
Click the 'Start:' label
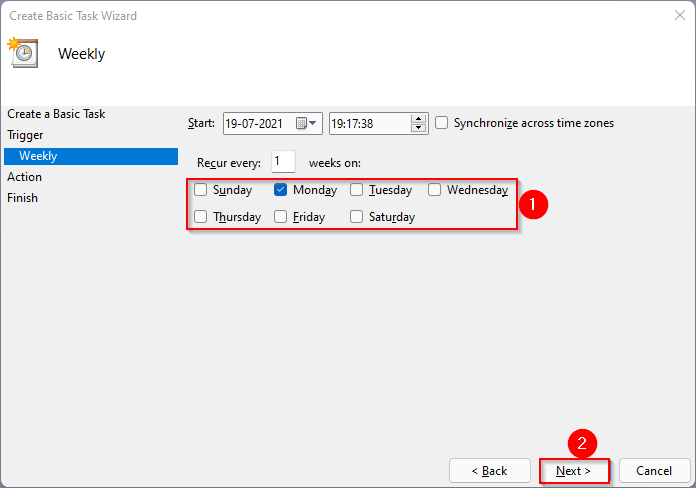click(x=201, y=123)
